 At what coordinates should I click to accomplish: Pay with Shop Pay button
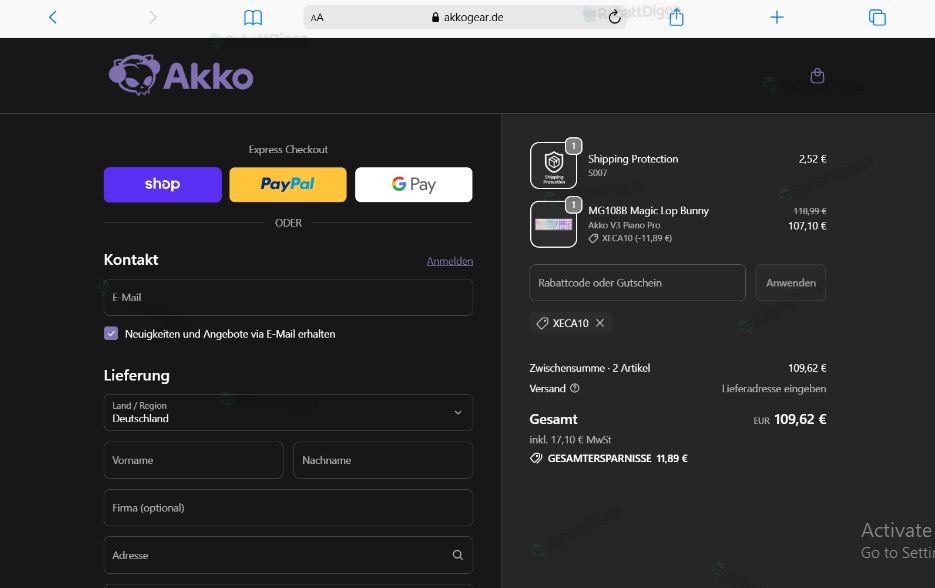click(163, 184)
